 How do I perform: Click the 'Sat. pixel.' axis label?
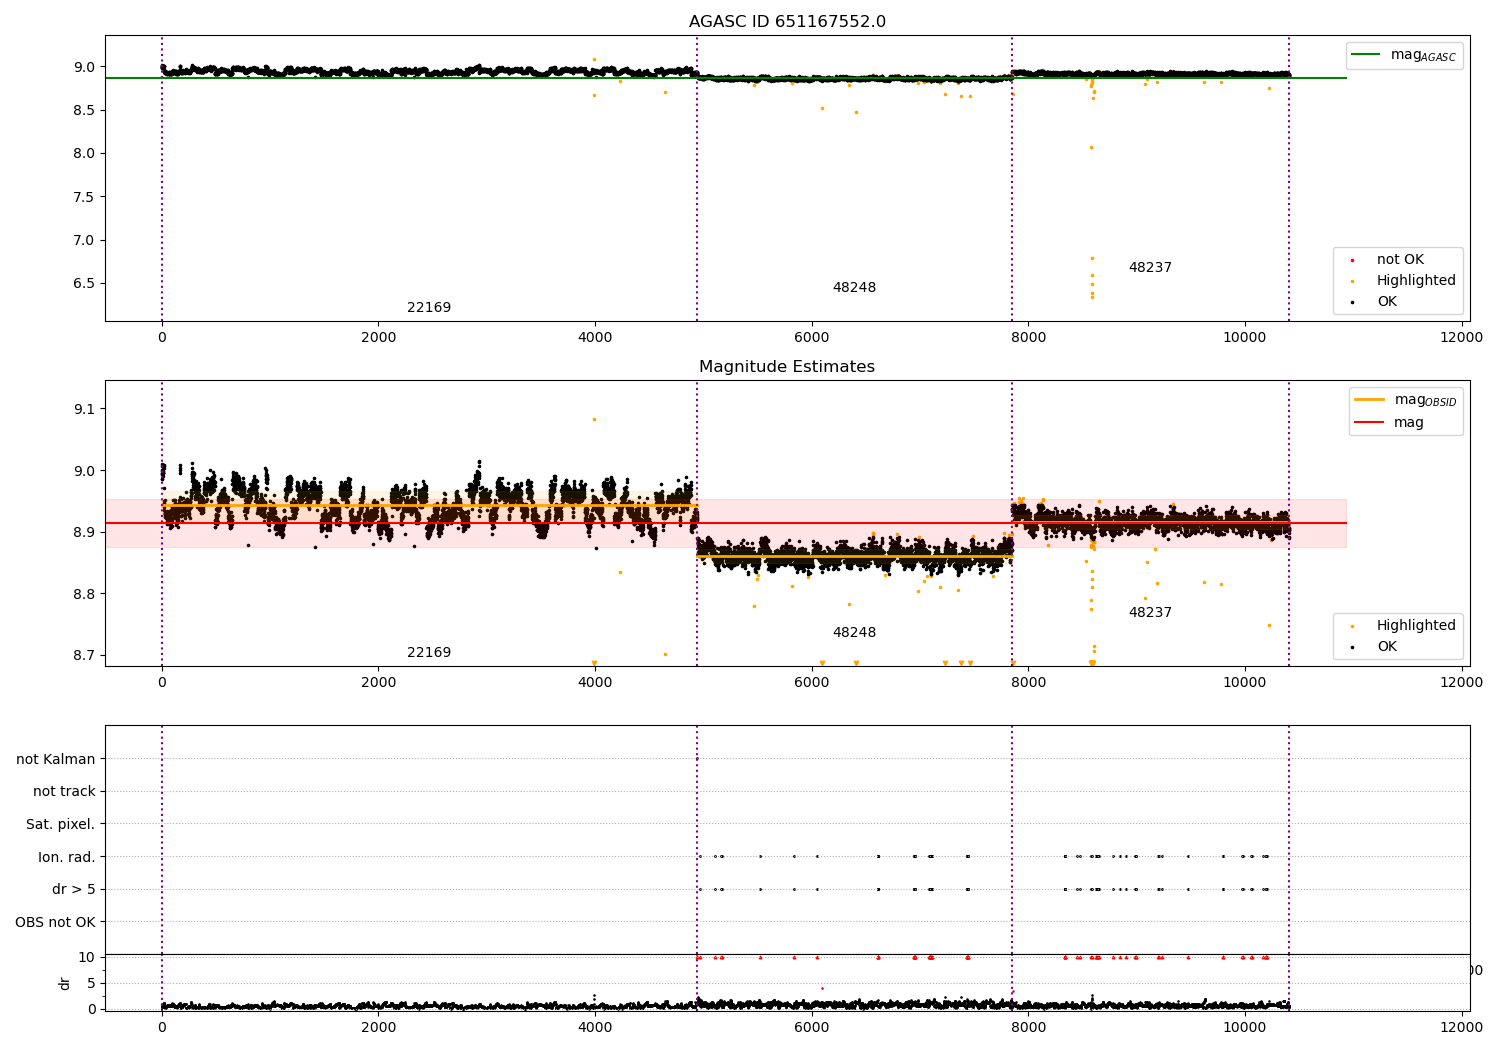point(61,824)
